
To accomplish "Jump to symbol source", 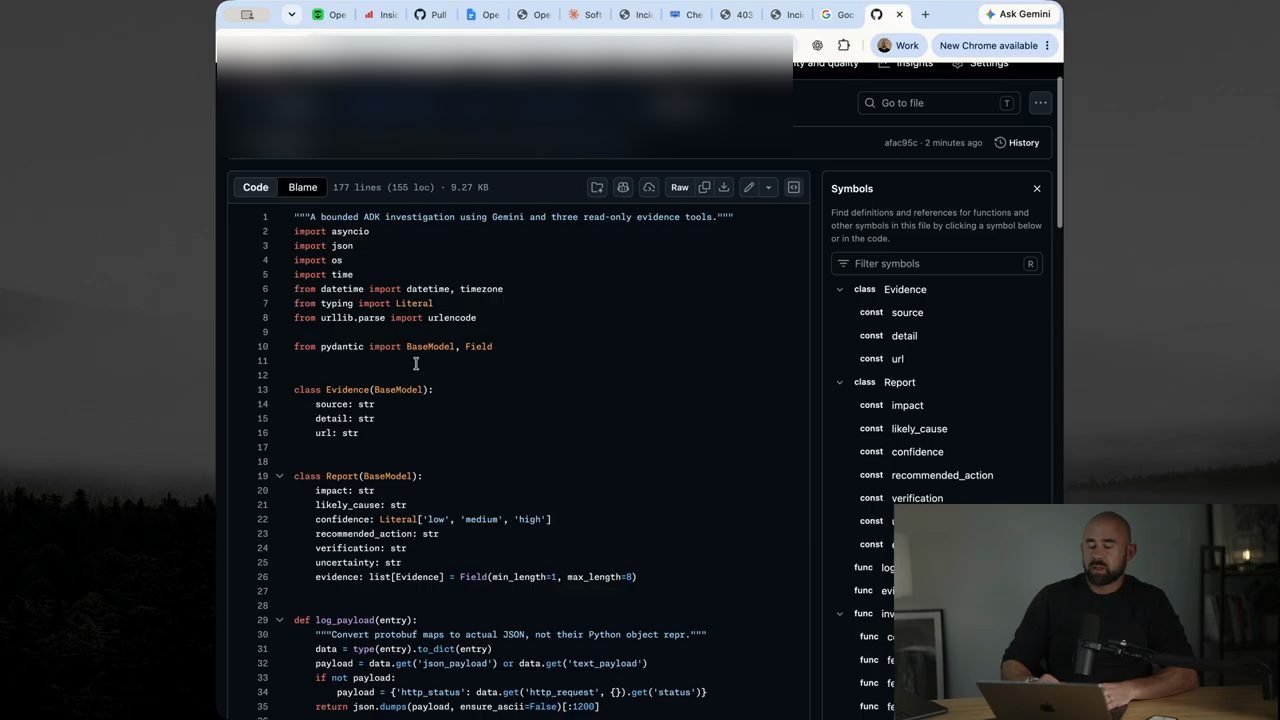I will tap(907, 313).
